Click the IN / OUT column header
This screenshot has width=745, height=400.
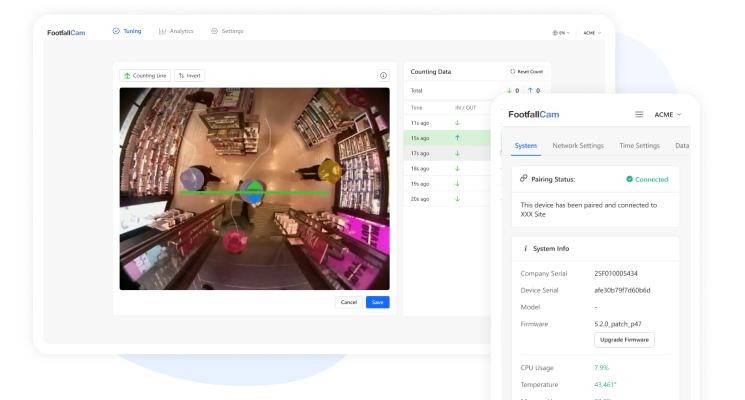pos(465,108)
